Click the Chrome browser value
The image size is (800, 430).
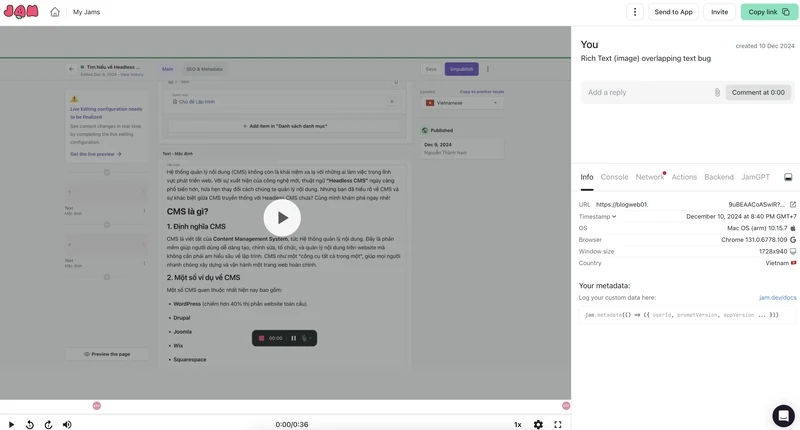tap(754, 240)
